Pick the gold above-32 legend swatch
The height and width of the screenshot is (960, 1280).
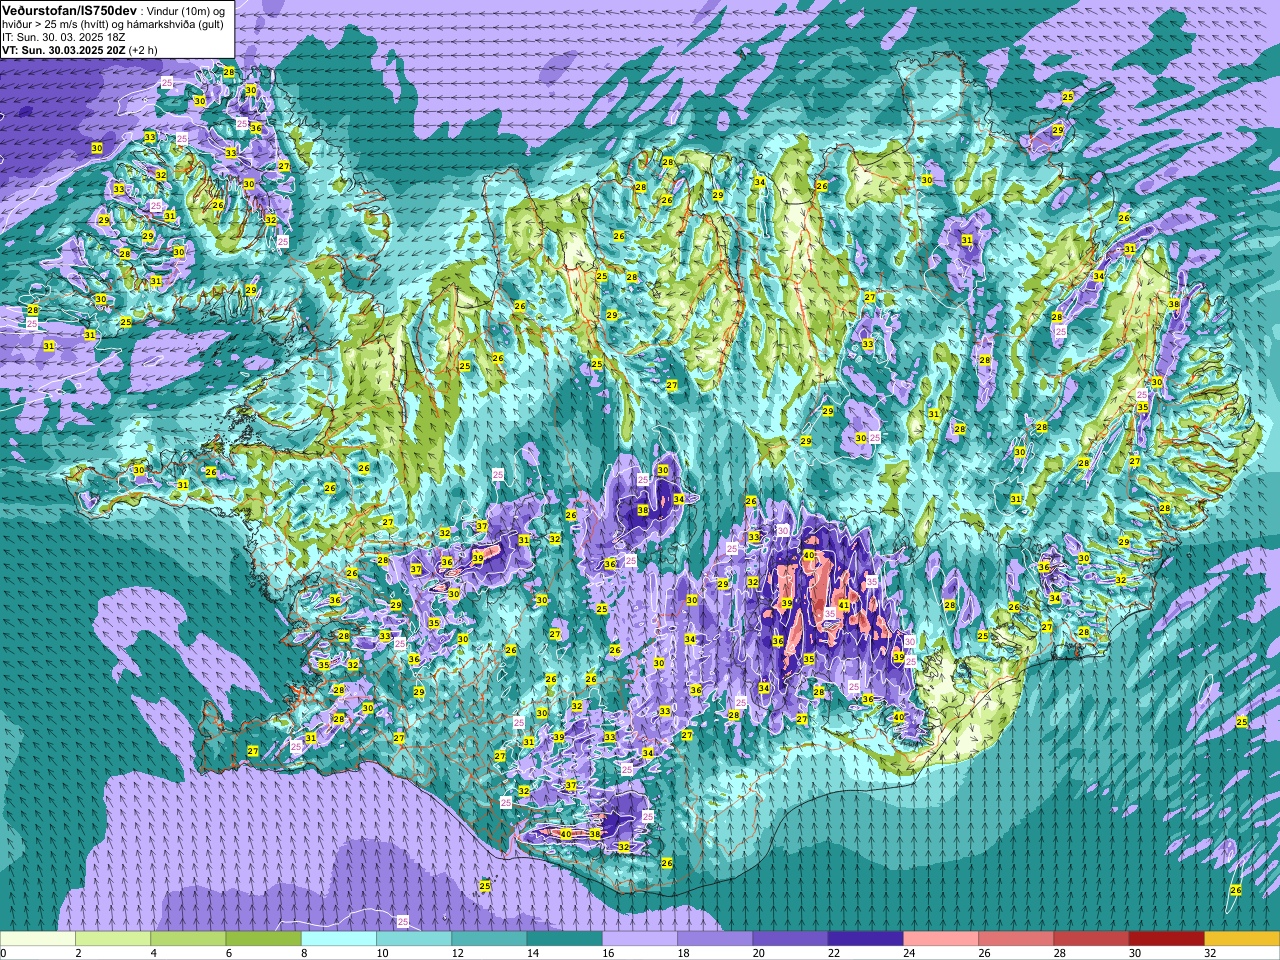pos(1242,939)
